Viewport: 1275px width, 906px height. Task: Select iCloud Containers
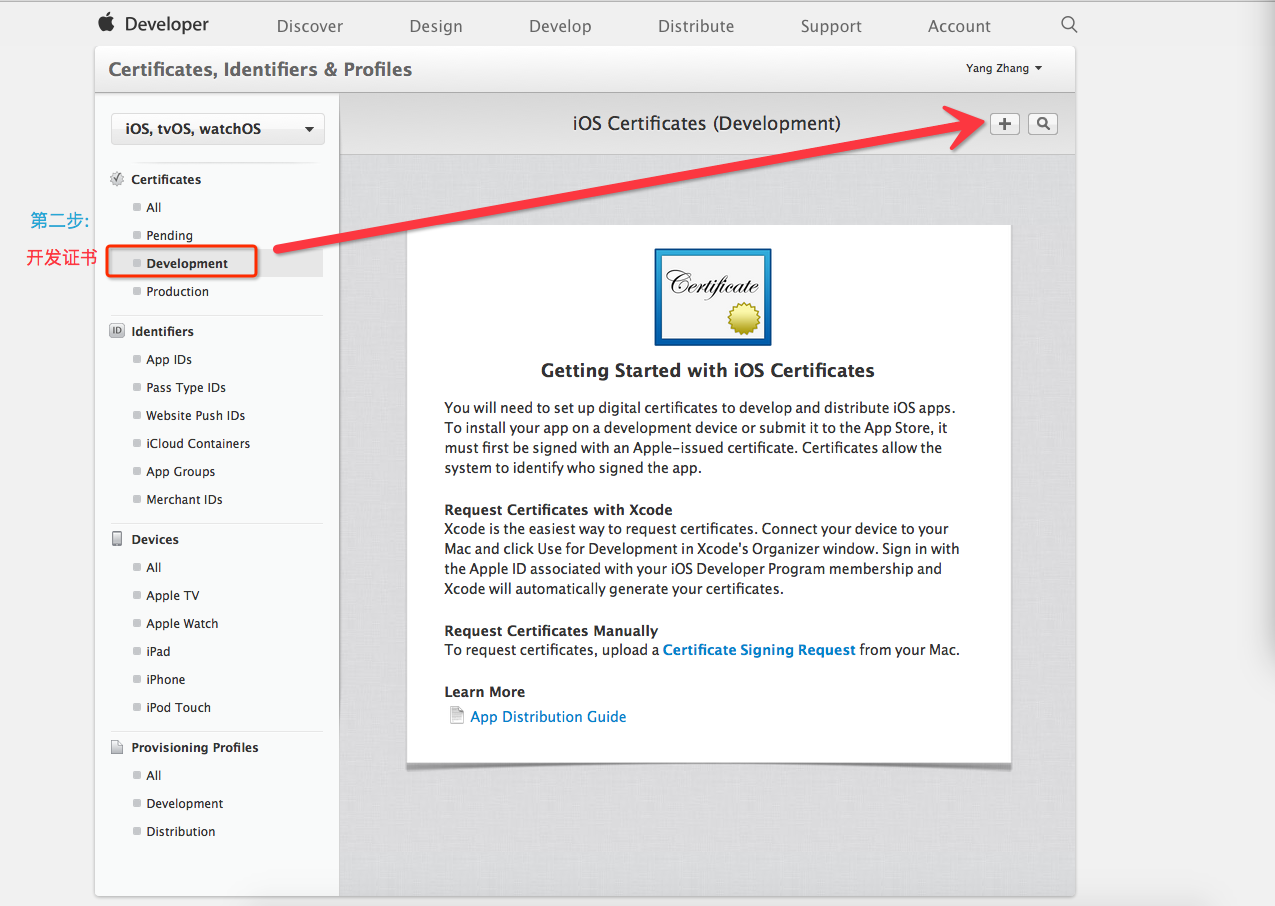coord(198,443)
